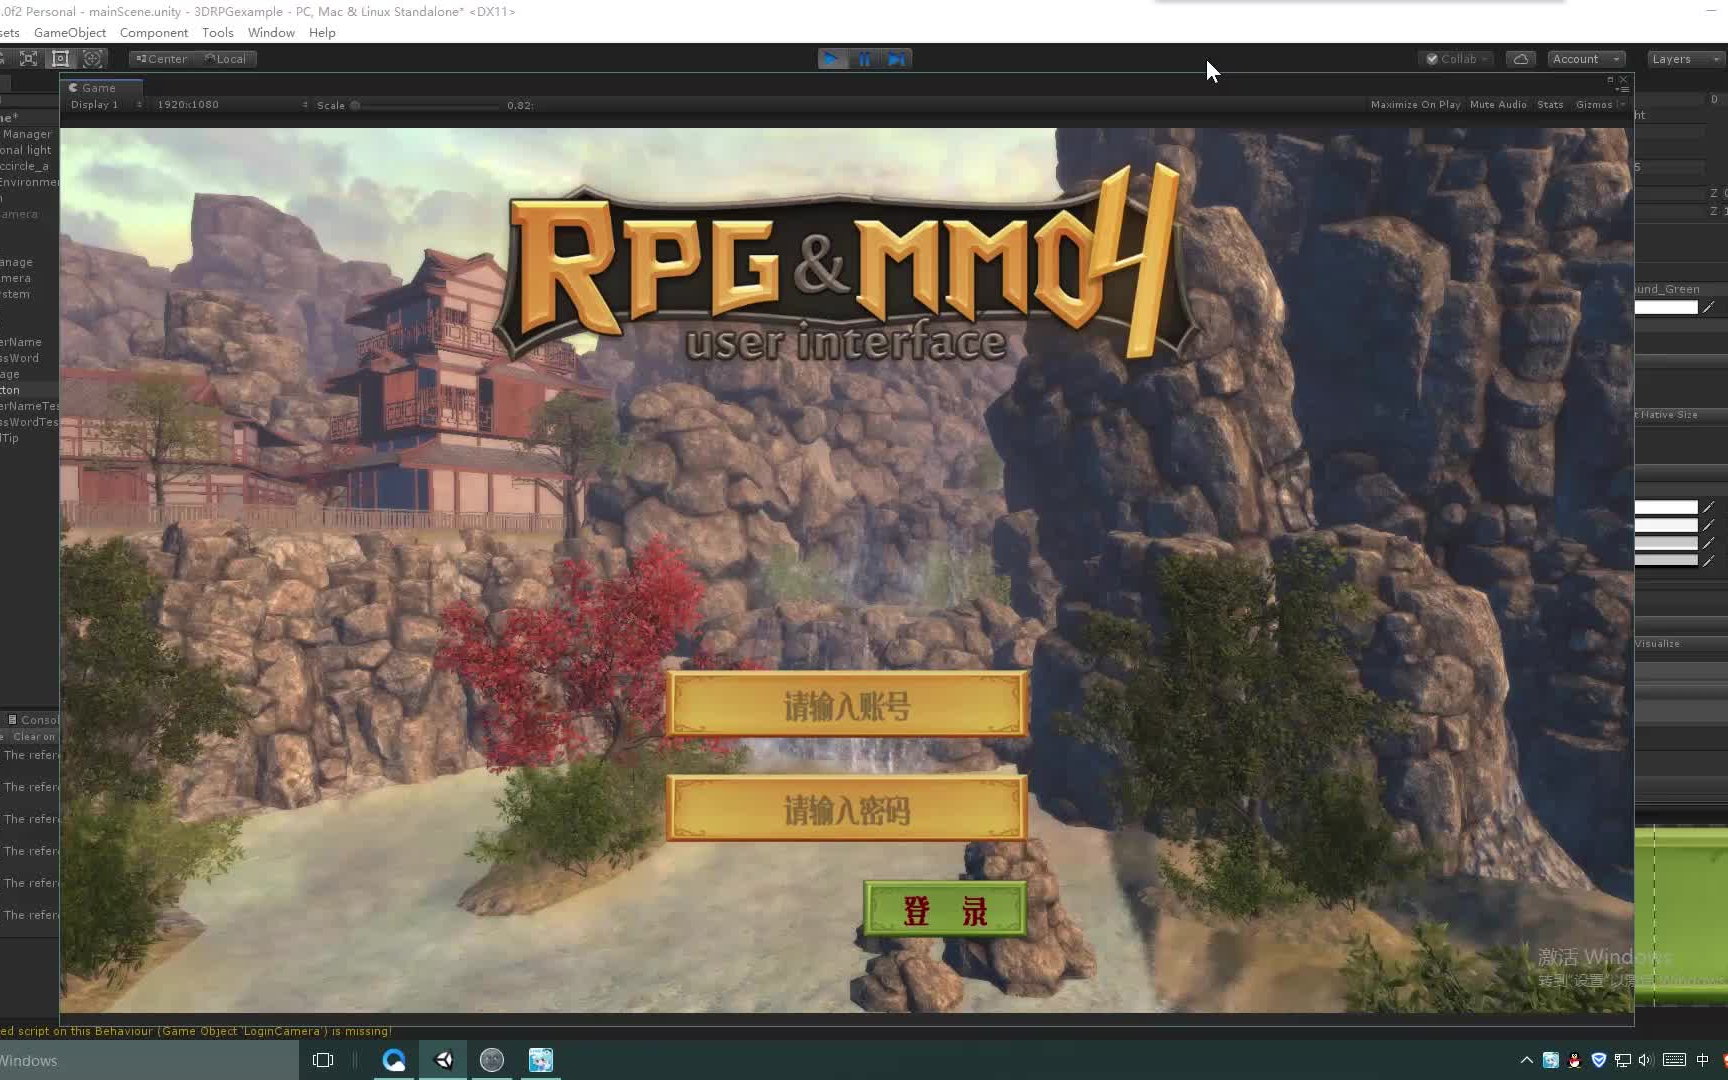The image size is (1728, 1080).
Task: Select the combined Transform tool
Action: coord(92,59)
